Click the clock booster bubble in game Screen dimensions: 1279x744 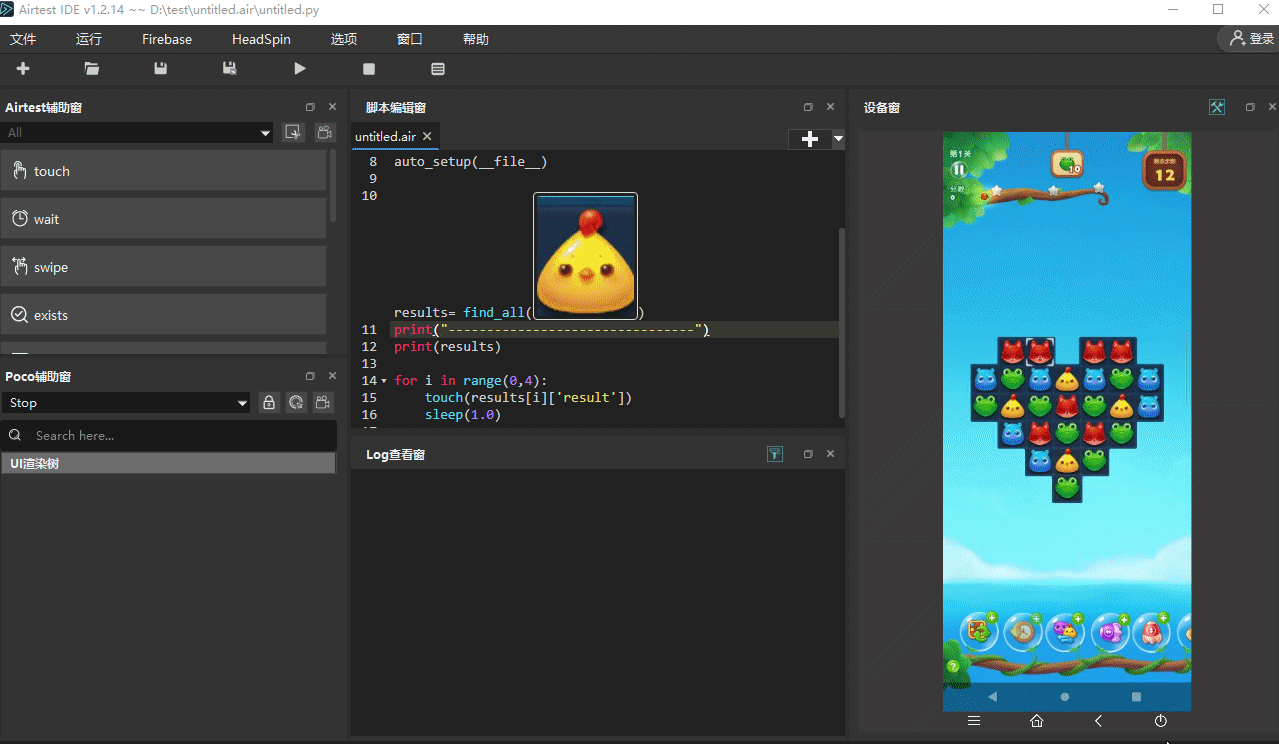point(1022,631)
